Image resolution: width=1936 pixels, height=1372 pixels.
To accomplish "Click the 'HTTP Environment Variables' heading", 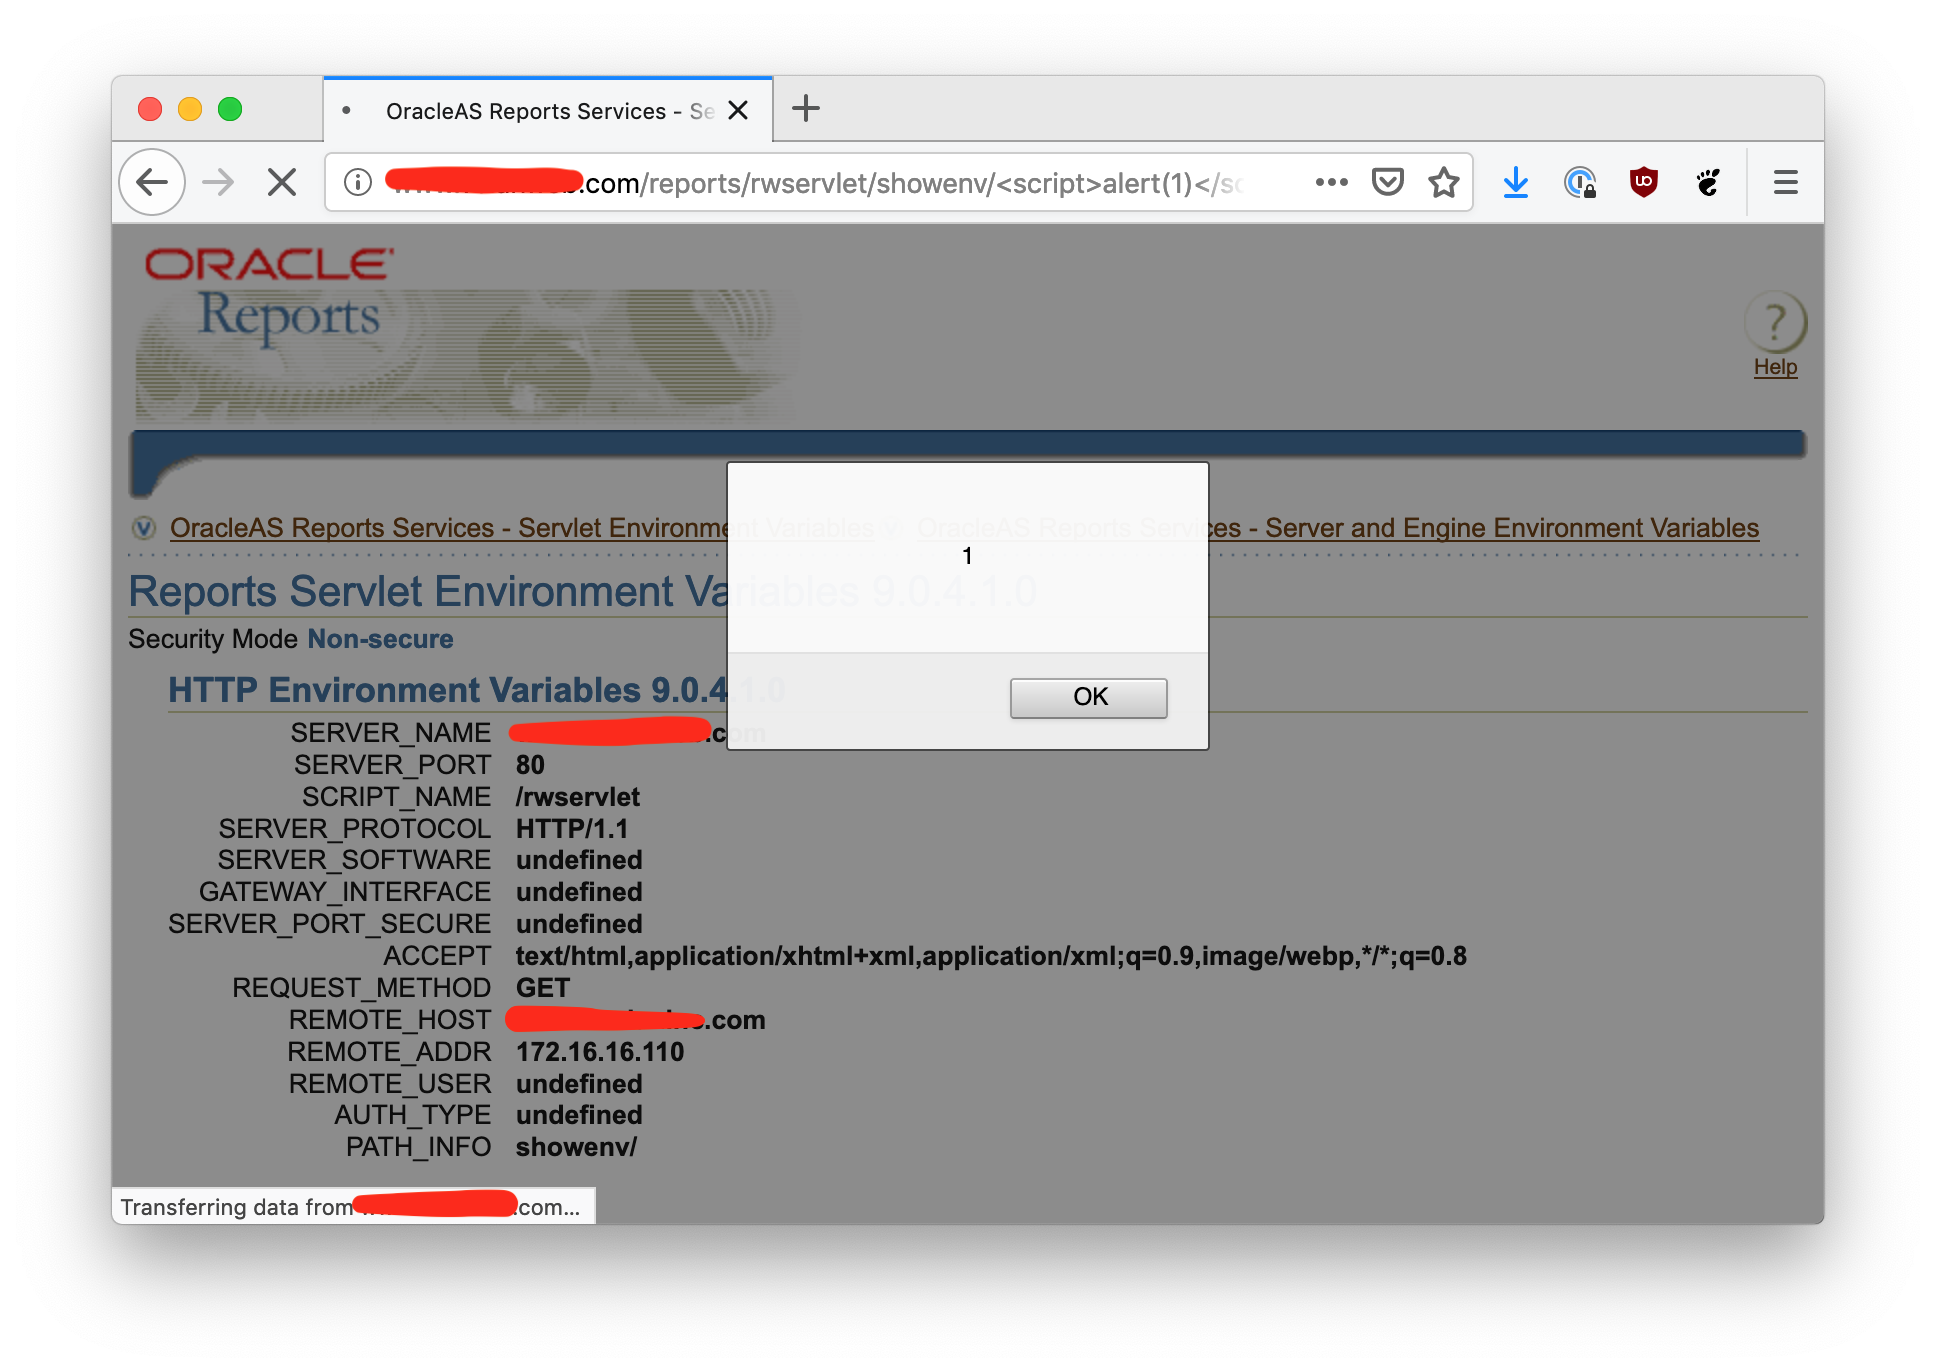I will click(476, 690).
